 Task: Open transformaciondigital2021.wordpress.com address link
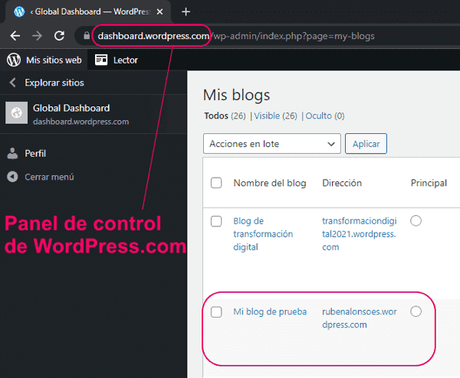pyautogui.click(x=359, y=234)
